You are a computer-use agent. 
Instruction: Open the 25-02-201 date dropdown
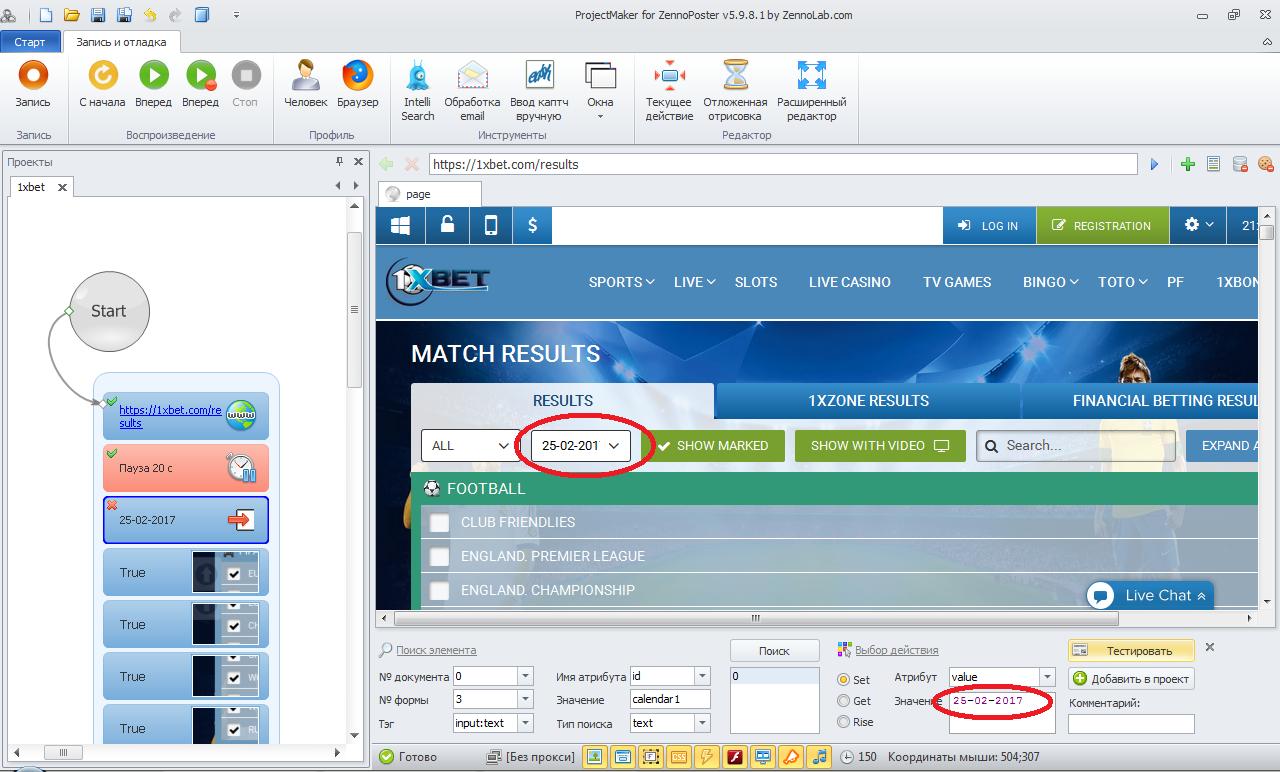(581, 445)
